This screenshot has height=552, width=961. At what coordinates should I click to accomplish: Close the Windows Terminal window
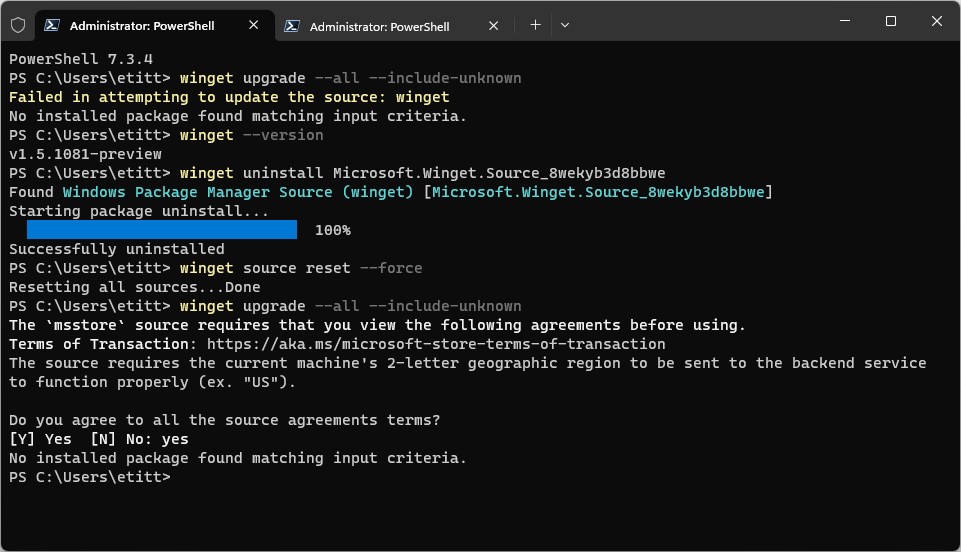pyautogui.click(x=936, y=22)
